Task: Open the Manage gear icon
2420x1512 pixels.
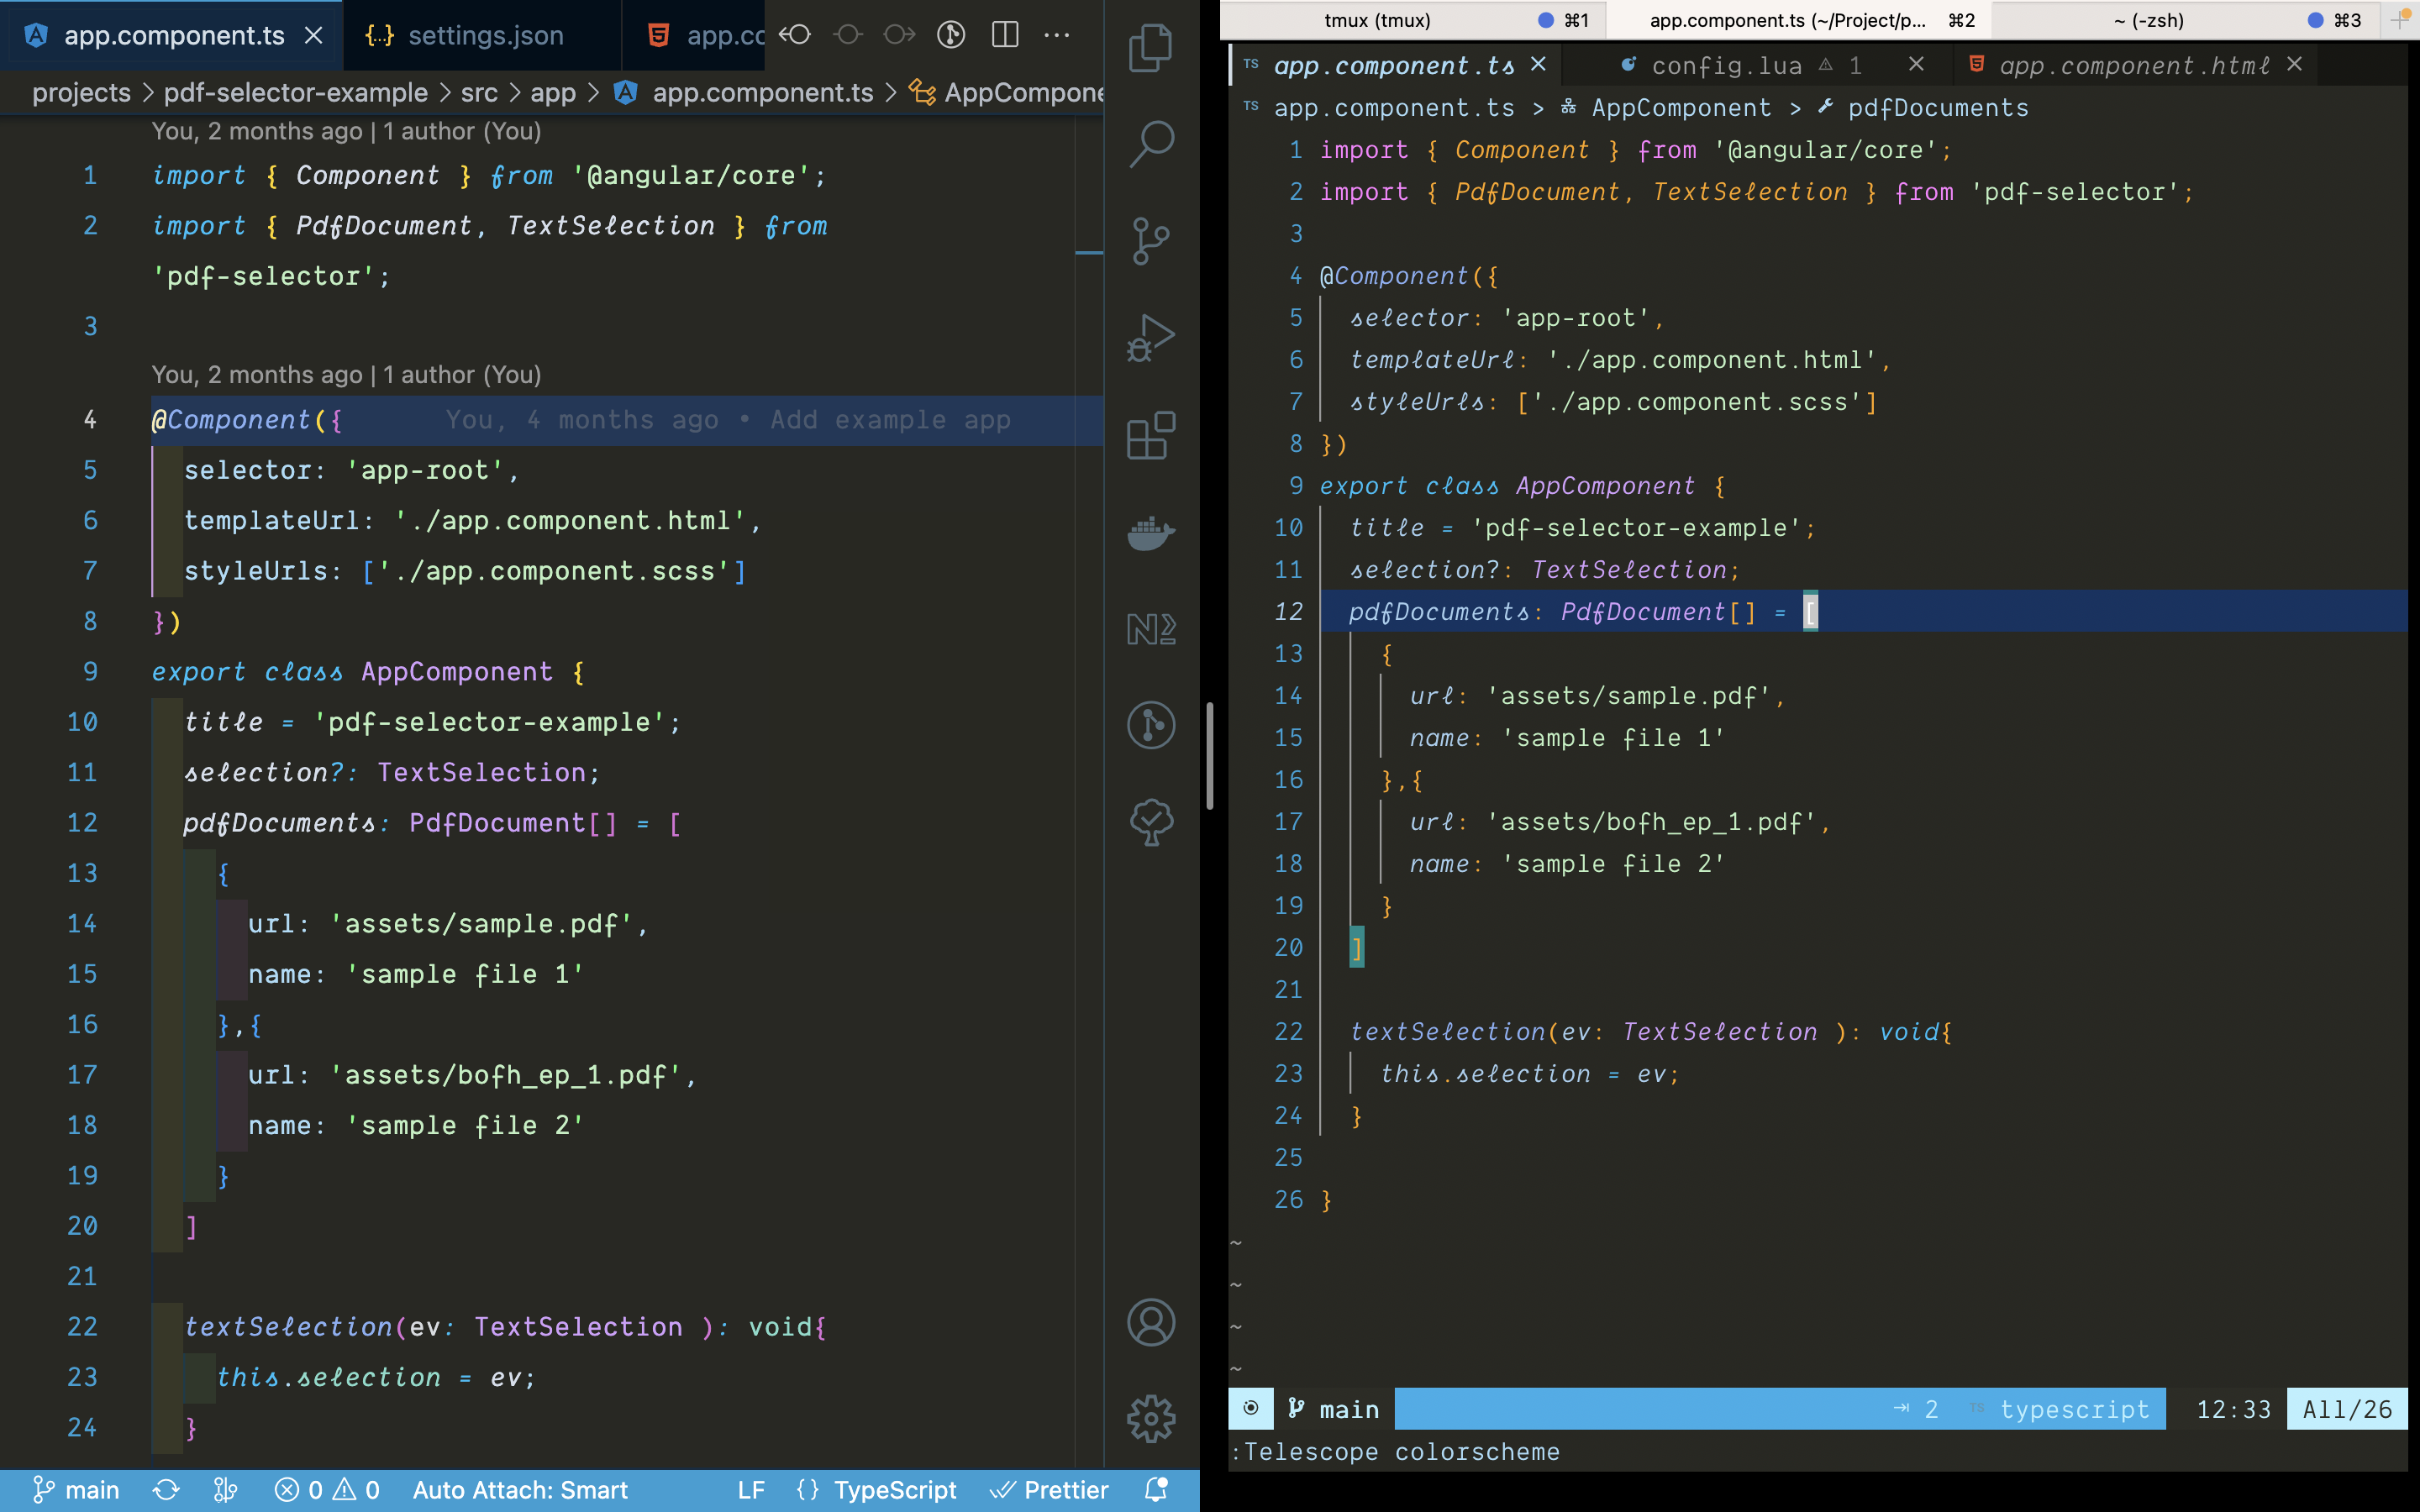Action: [1150, 1419]
